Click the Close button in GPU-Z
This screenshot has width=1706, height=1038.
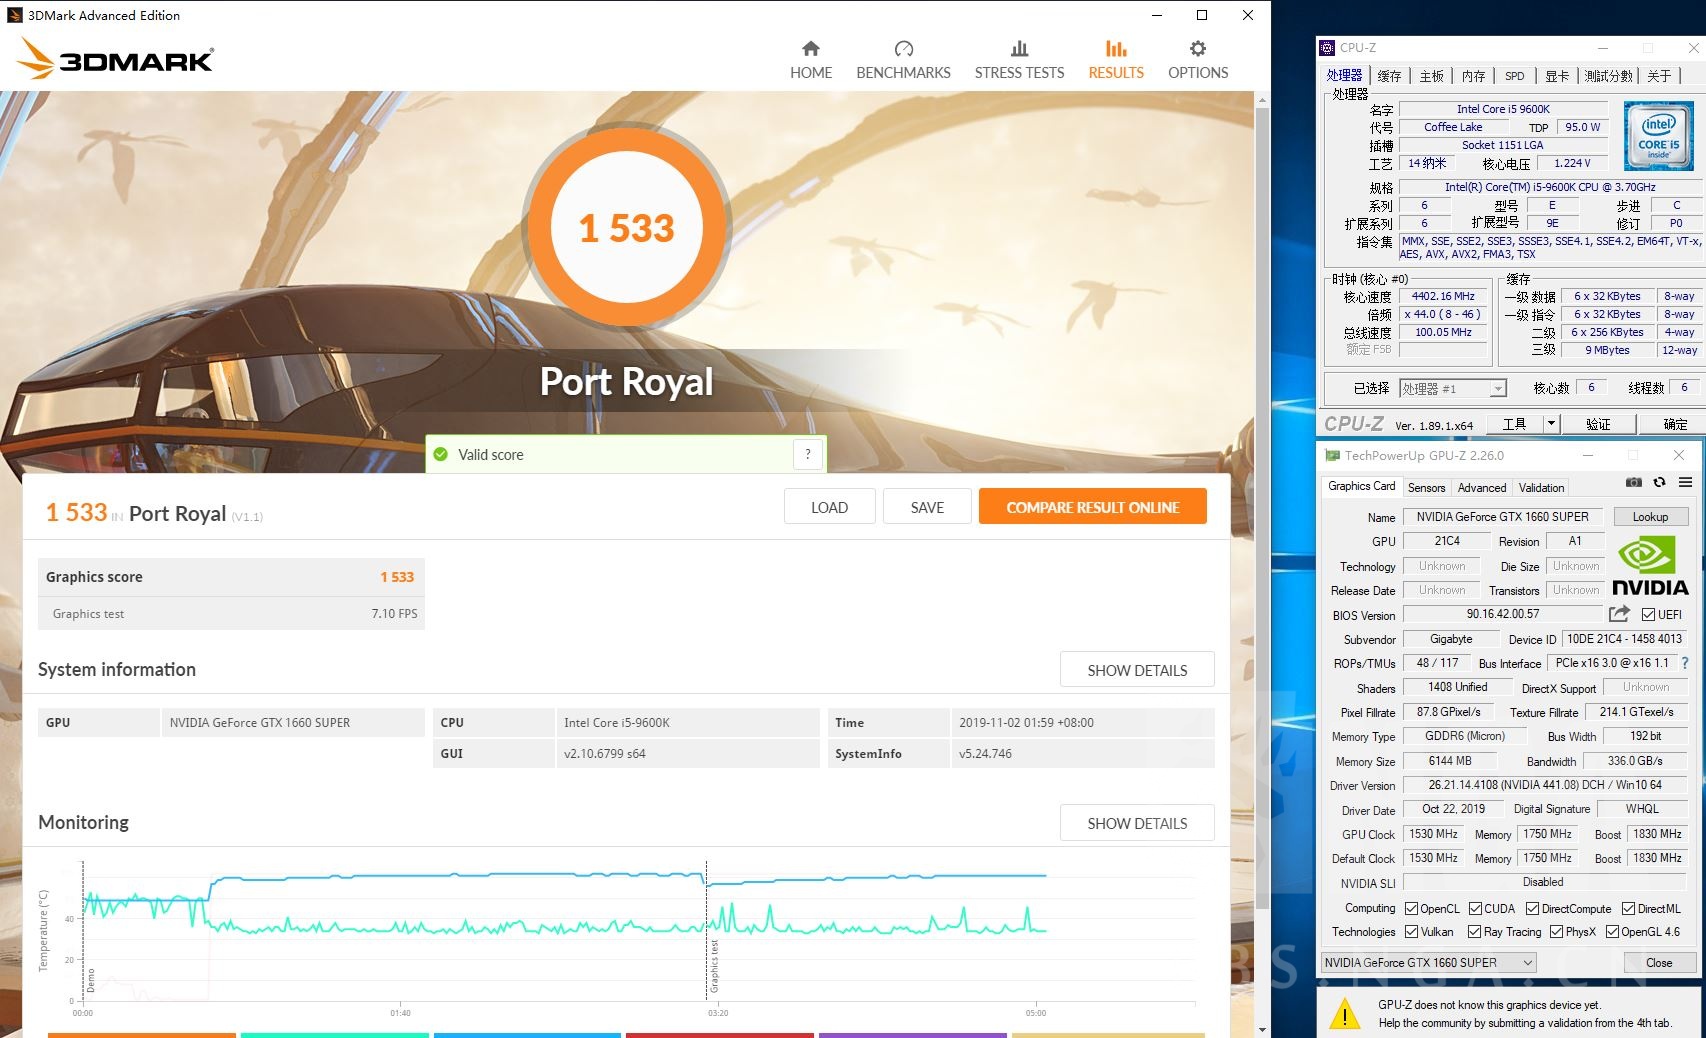point(1658,962)
